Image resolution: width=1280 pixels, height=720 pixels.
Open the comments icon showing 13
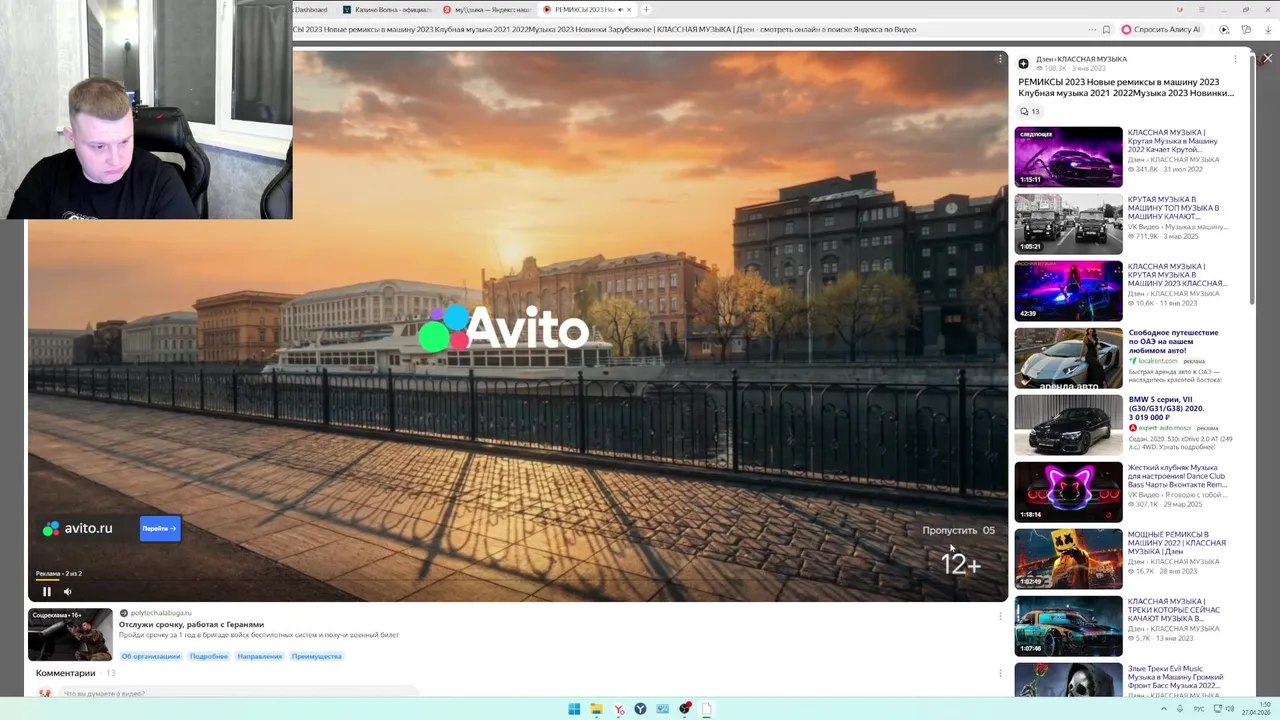click(1029, 111)
